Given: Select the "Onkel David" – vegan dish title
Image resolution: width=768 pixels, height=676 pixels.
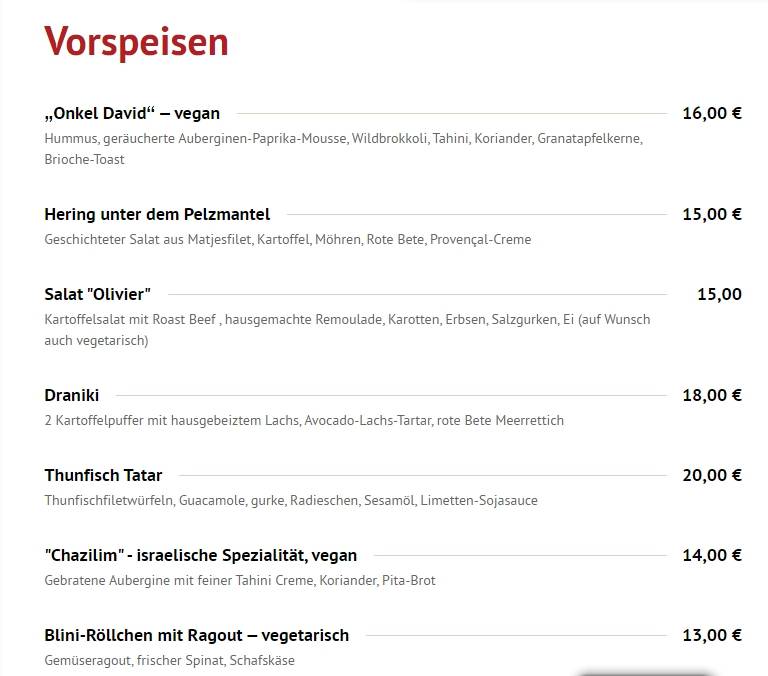Looking at the screenshot, I should point(132,113).
